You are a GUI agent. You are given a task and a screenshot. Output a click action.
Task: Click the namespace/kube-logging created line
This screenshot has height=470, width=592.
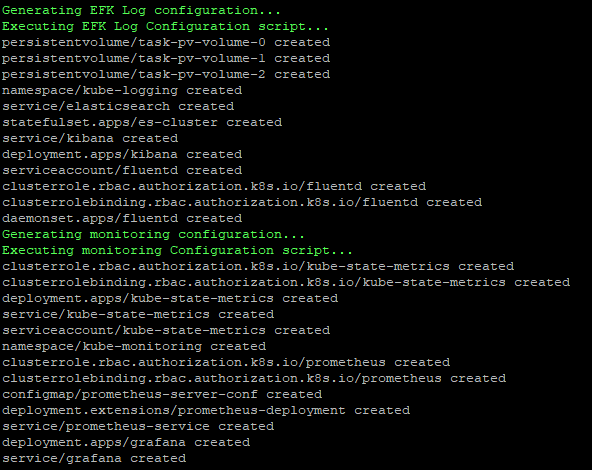point(122,91)
